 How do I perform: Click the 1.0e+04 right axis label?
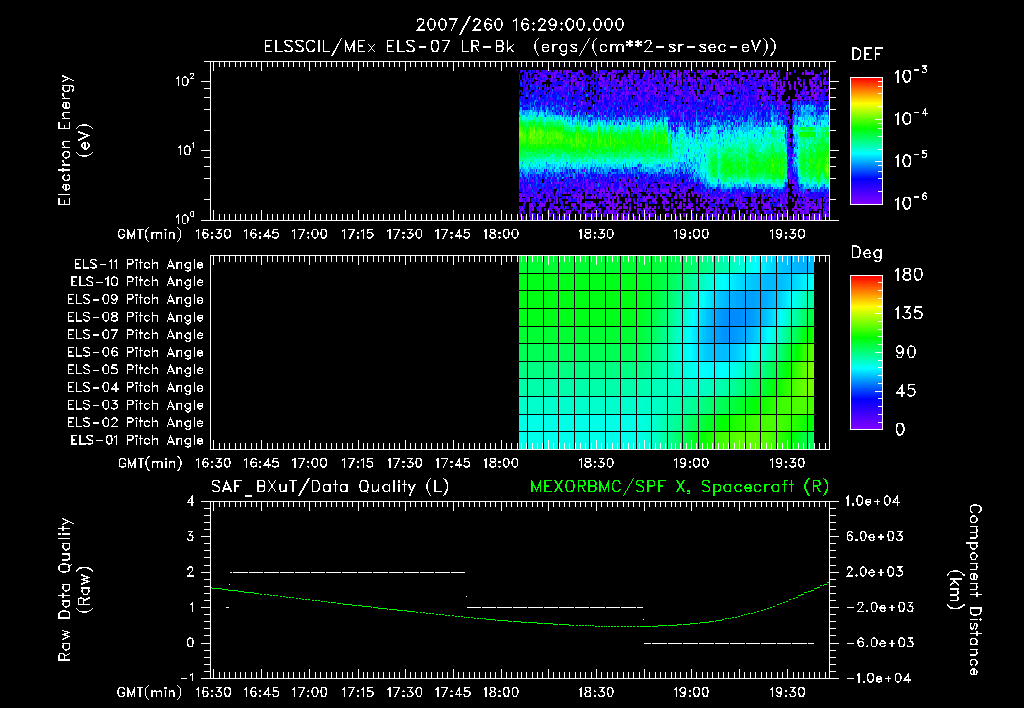(872, 501)
